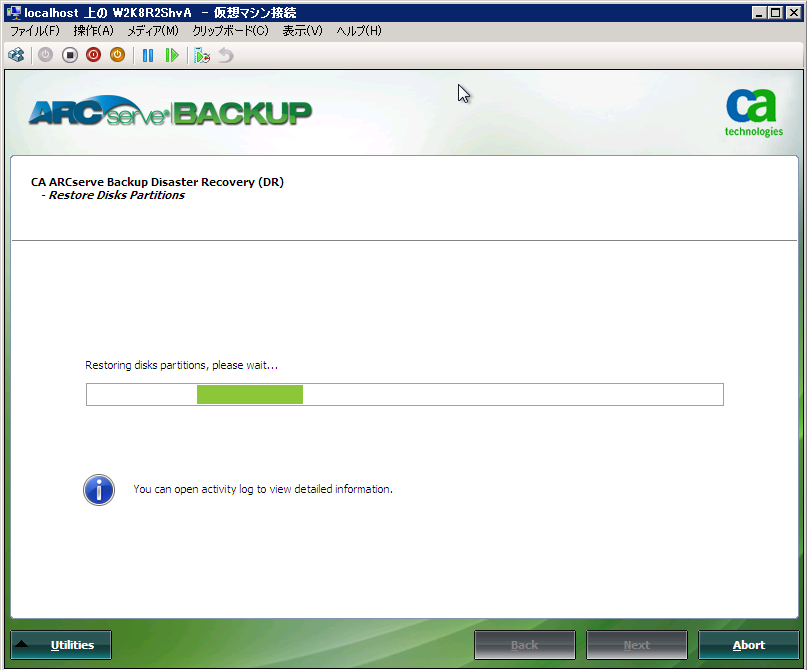Click the VM connection window title icon
Image resolution: width=807 pixels, height=670 pixels.
pyautogui.click(x=14, y=12)
